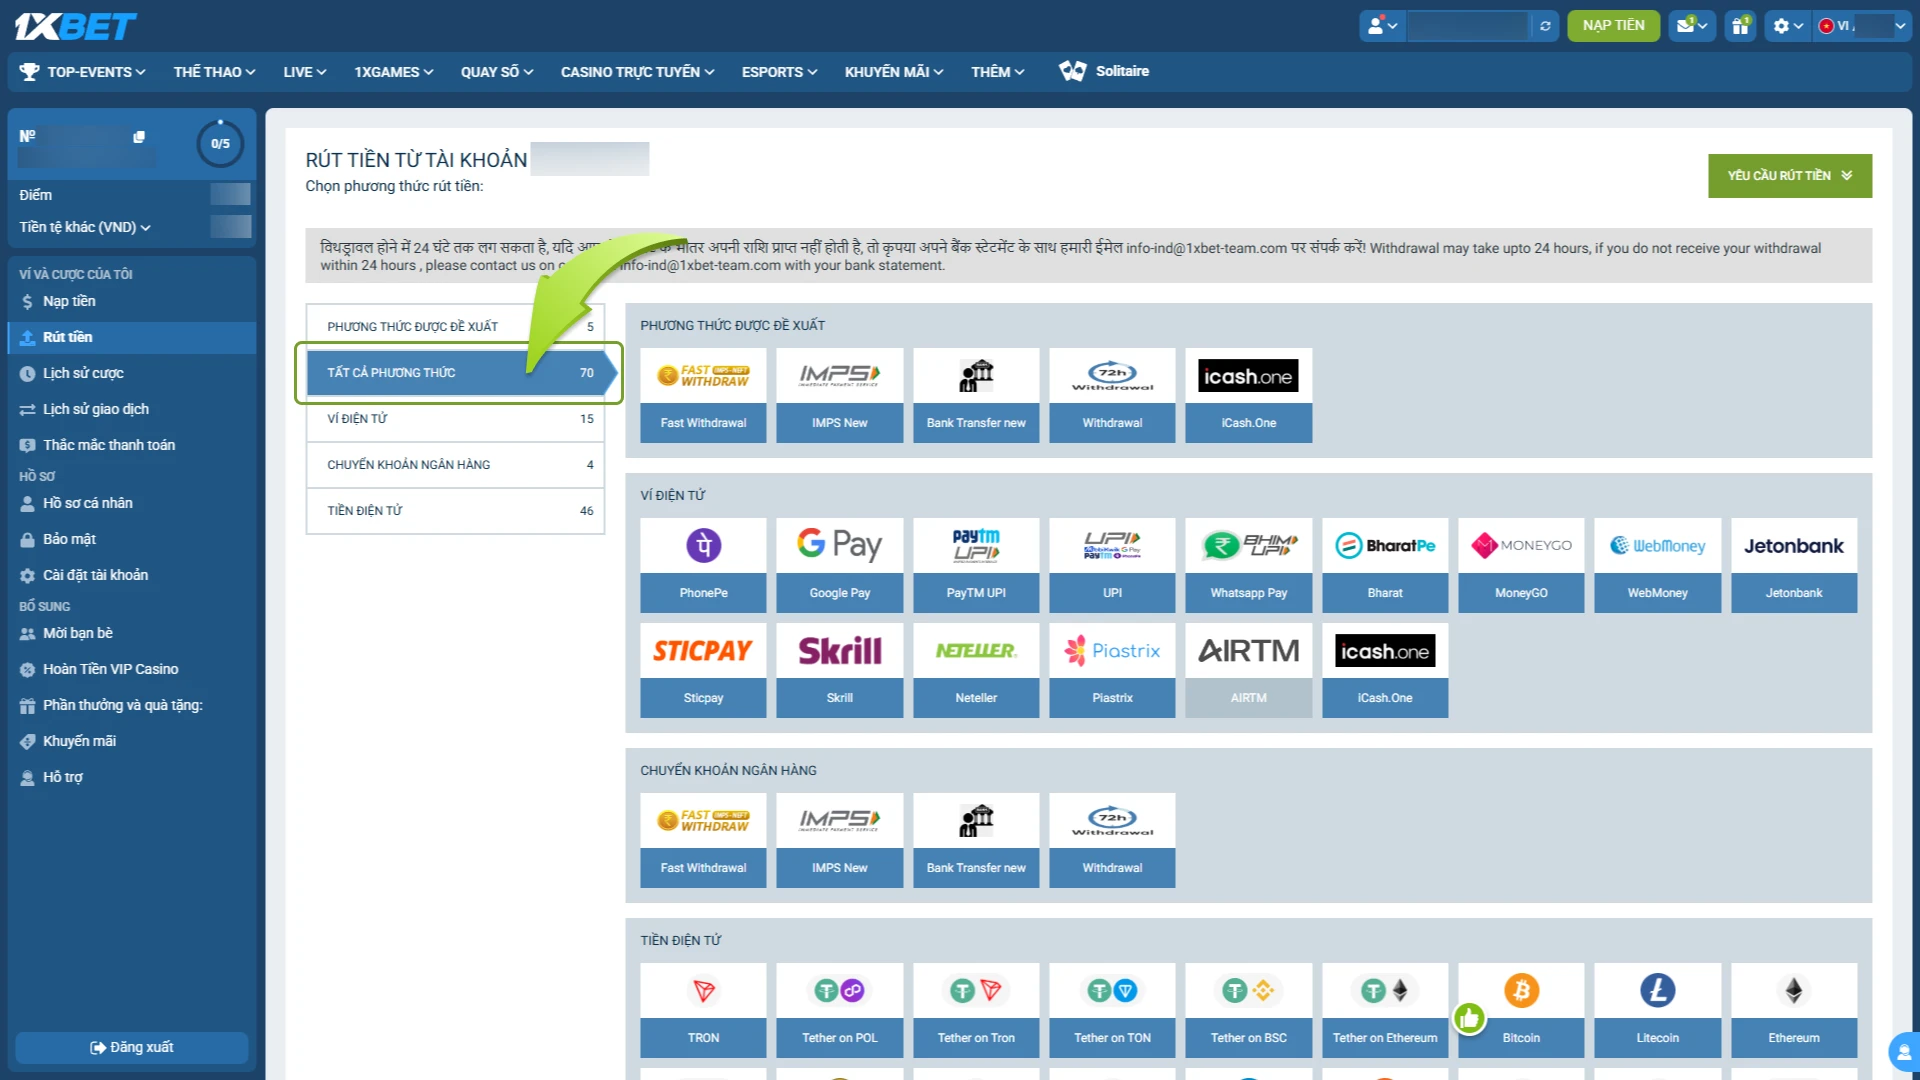Expand the YÊU CẦU RÚT TIỀN button

click(x=1790, y=175)
